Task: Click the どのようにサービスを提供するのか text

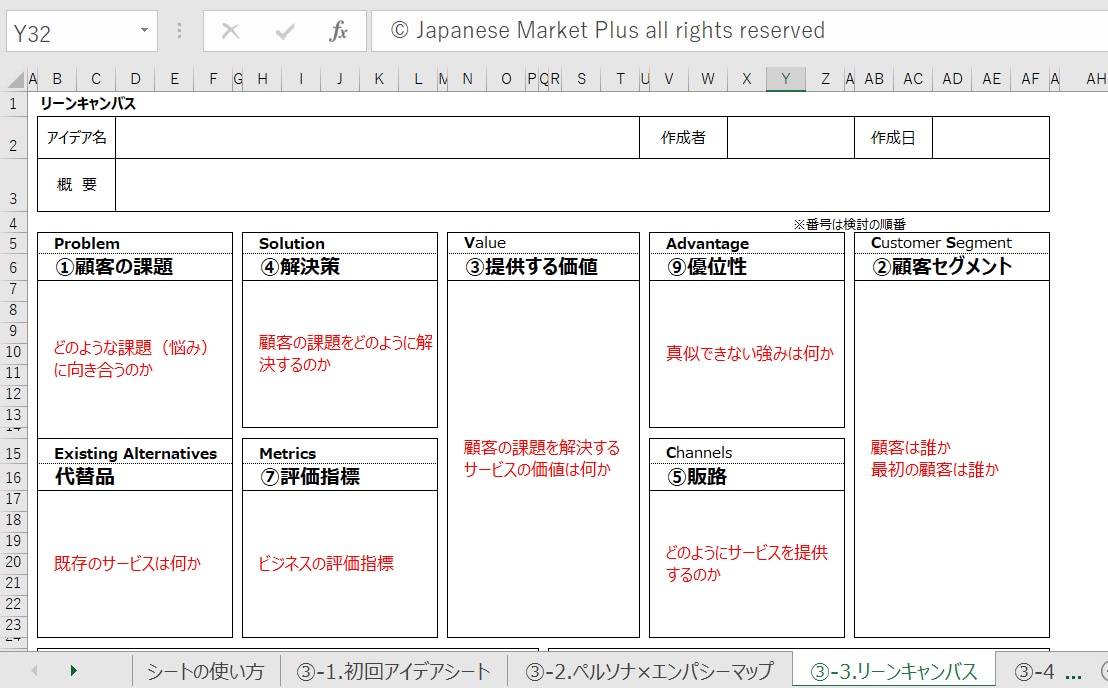Action: [x=746, y=563]
